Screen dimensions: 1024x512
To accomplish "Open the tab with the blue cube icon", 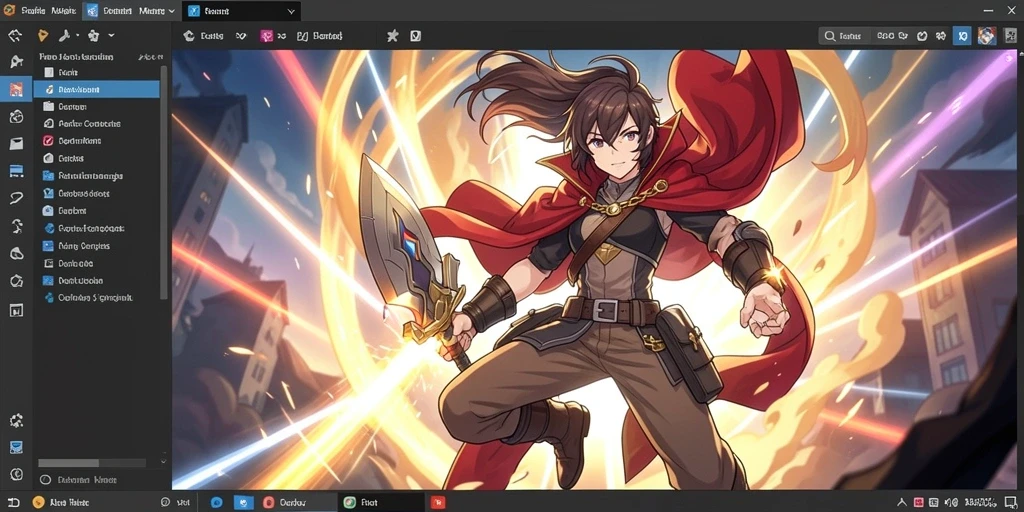I will (x=108, y=10).
